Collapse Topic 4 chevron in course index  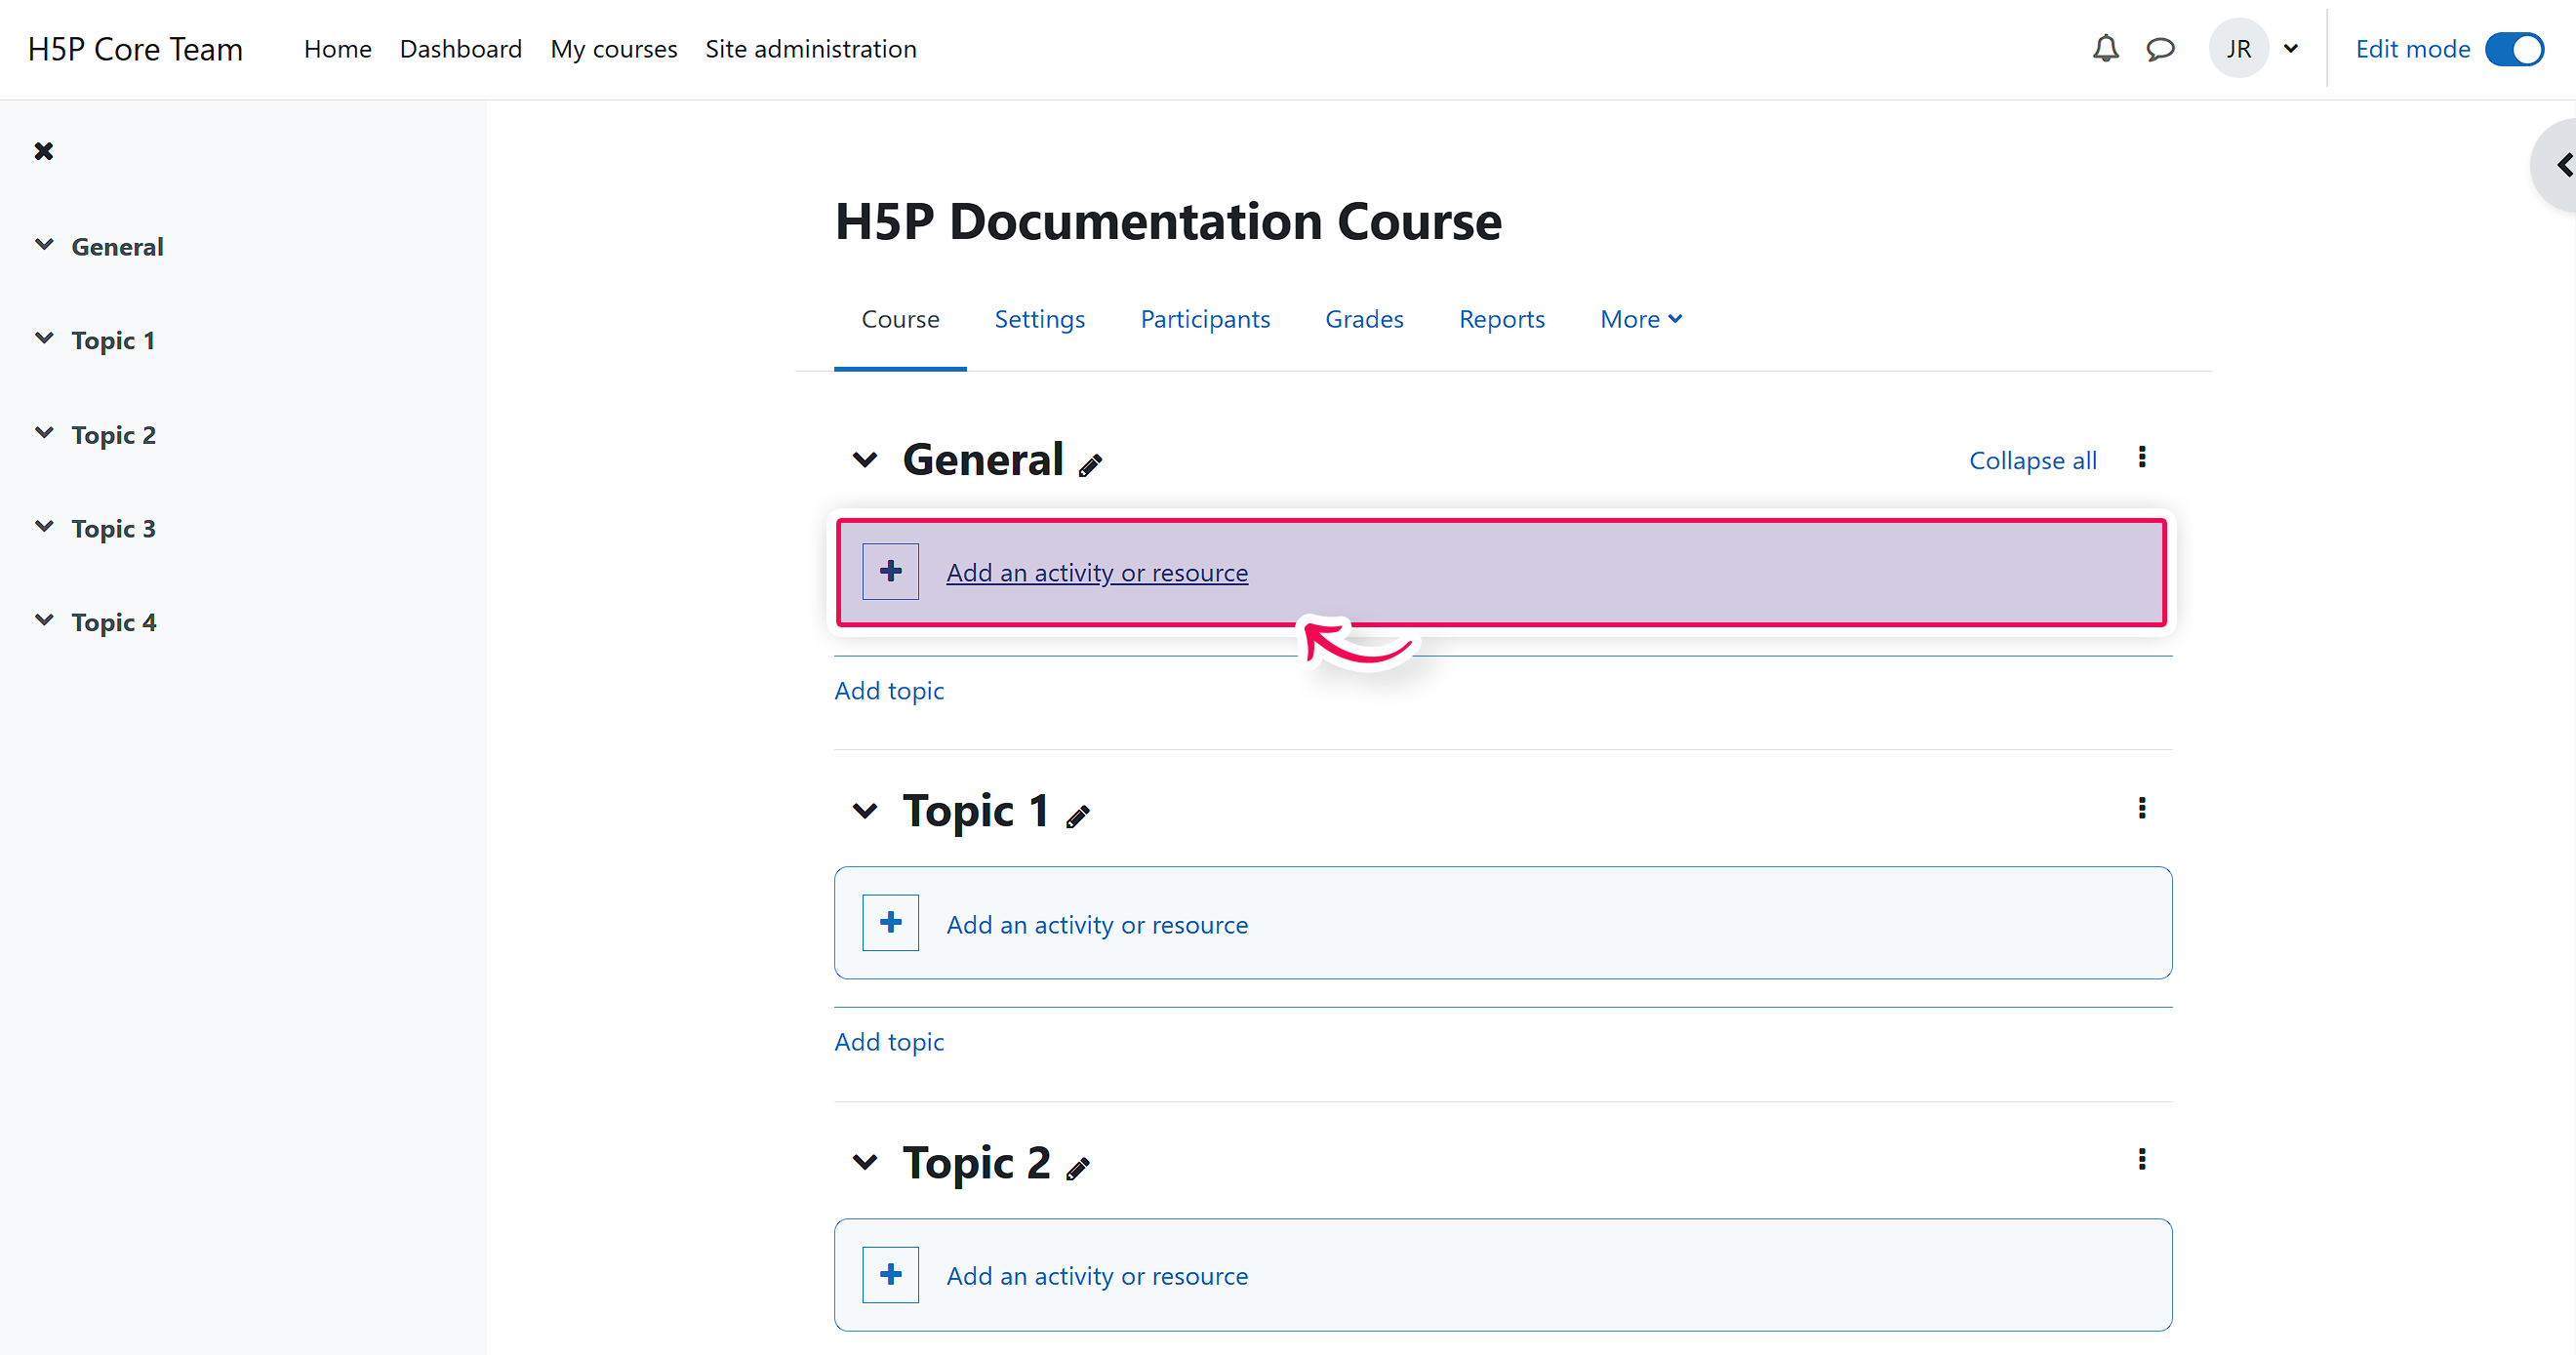tap(44, 620)
